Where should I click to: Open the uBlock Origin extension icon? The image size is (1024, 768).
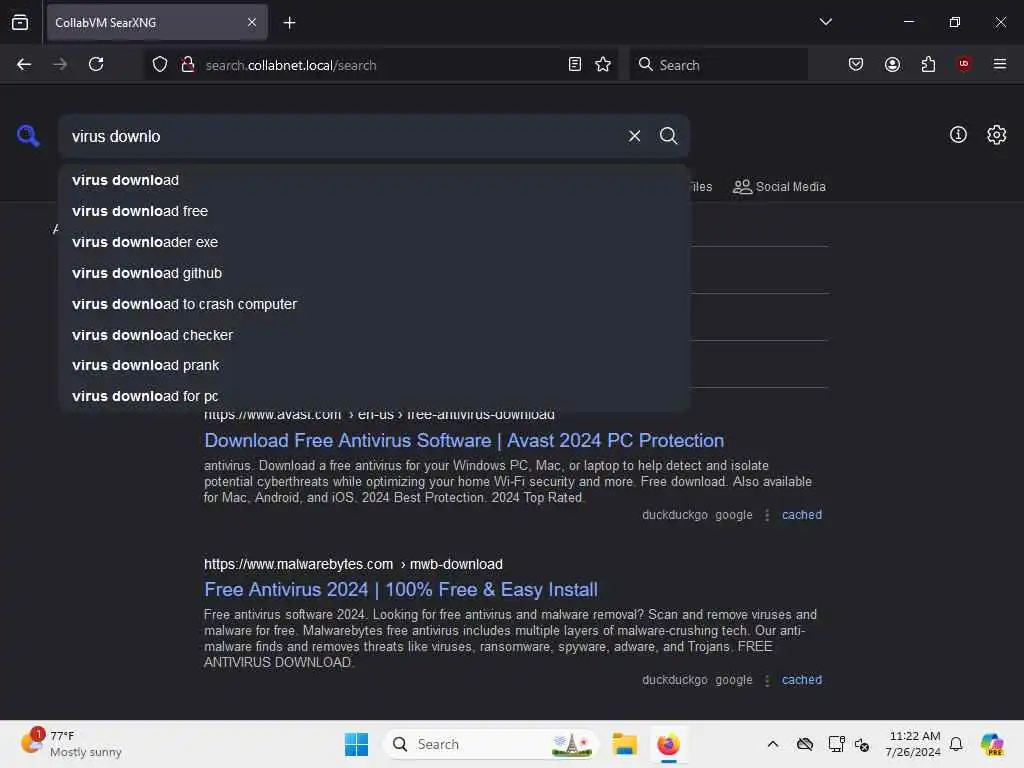pyautogui.click(x=964, y=64)
